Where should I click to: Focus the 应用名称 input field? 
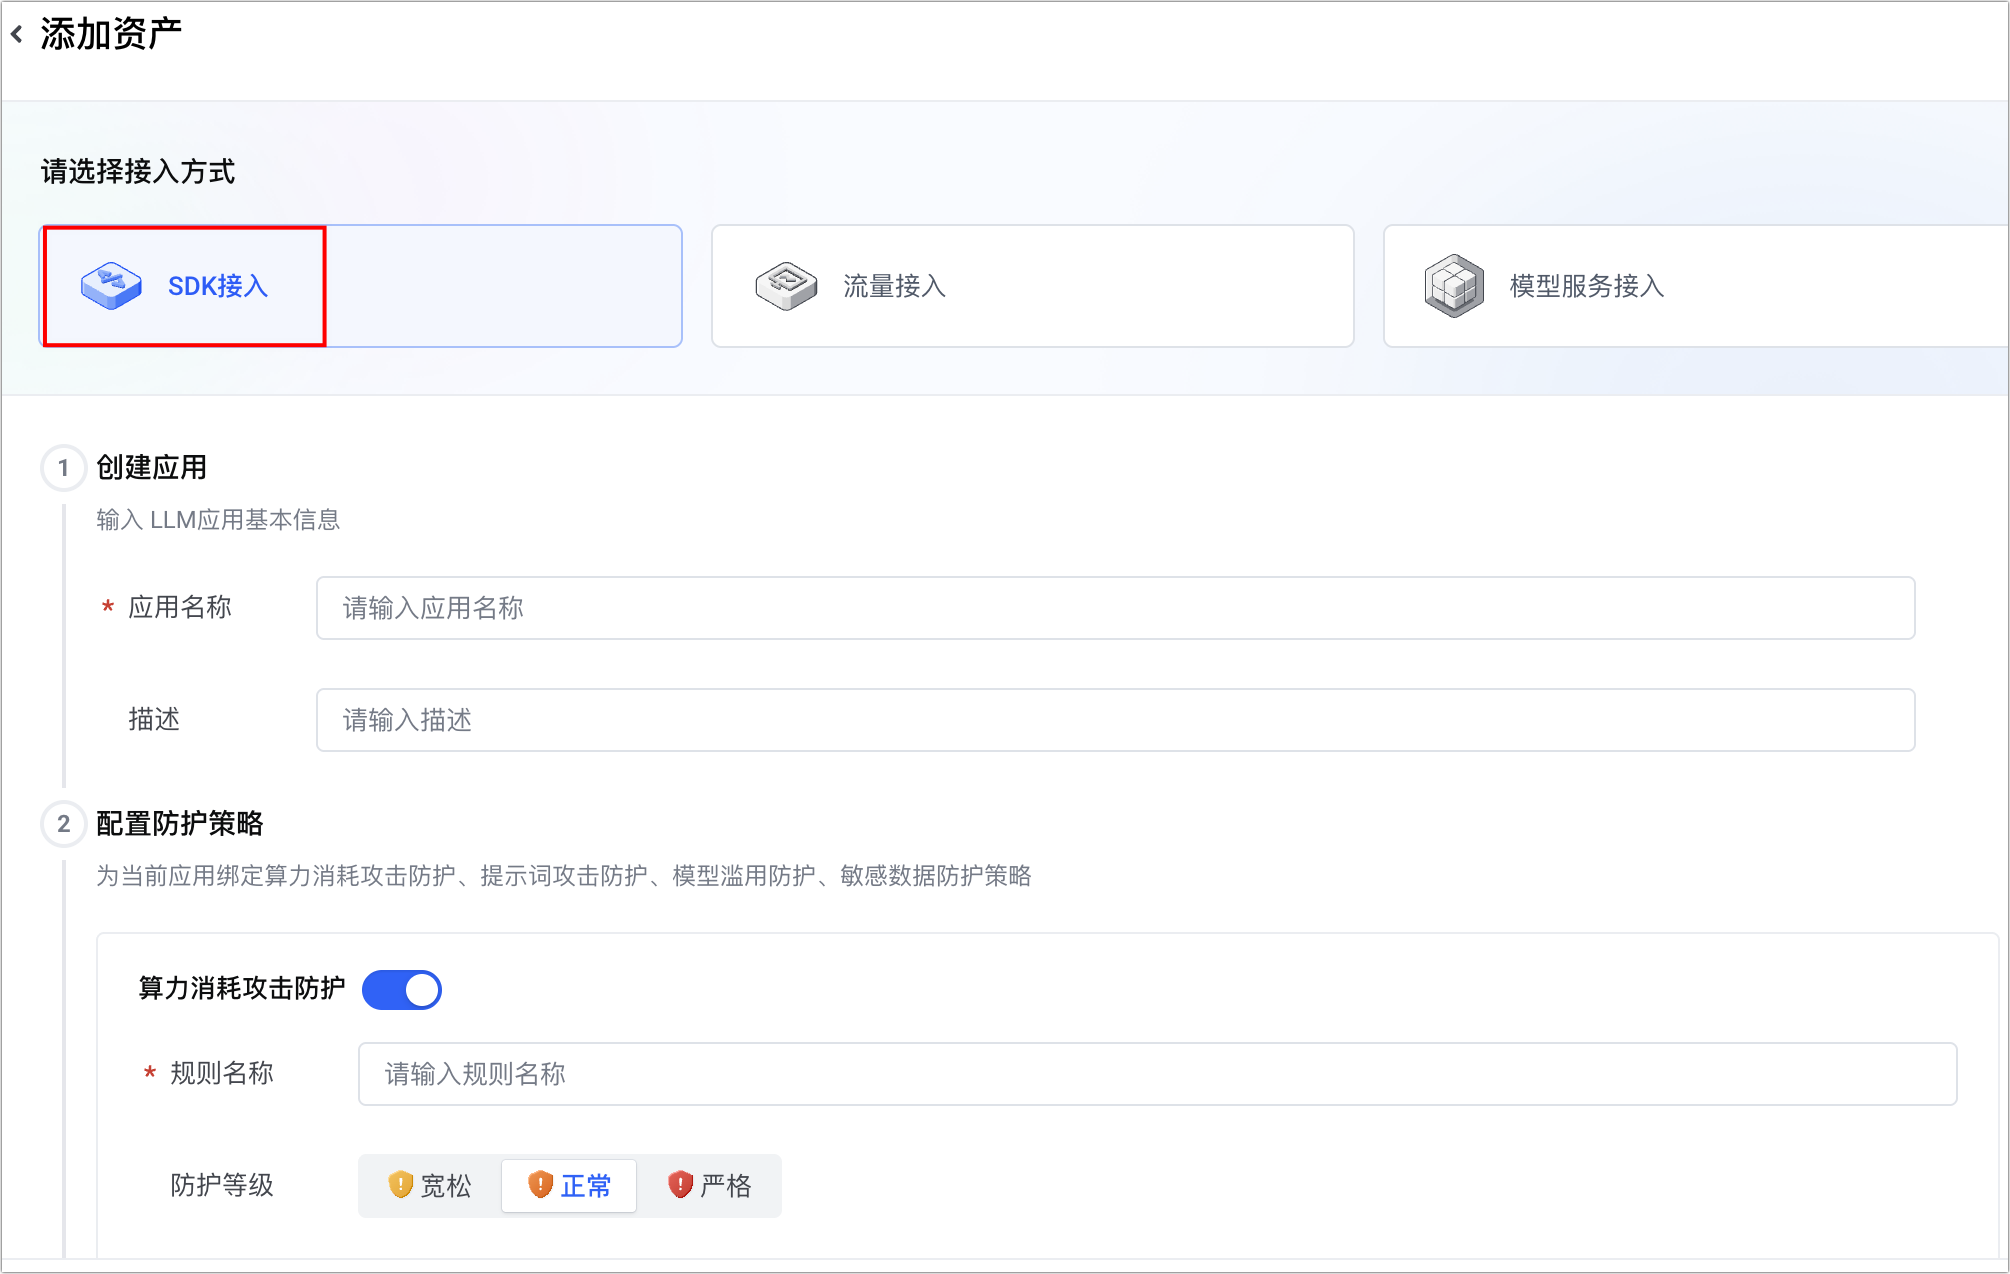1115,608
